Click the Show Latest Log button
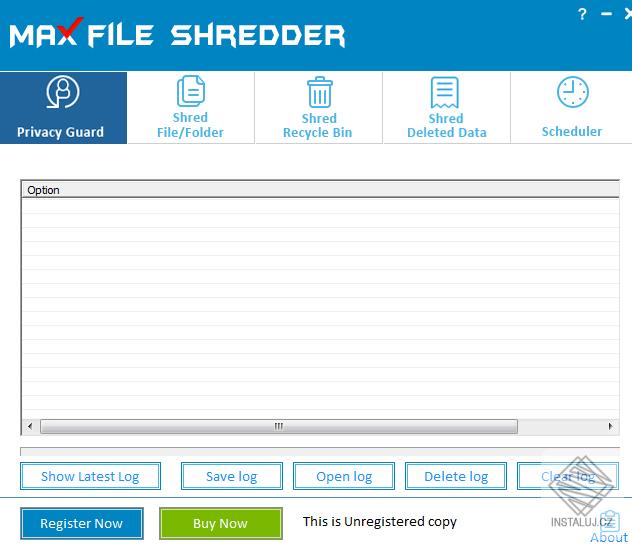 [90, 476]
